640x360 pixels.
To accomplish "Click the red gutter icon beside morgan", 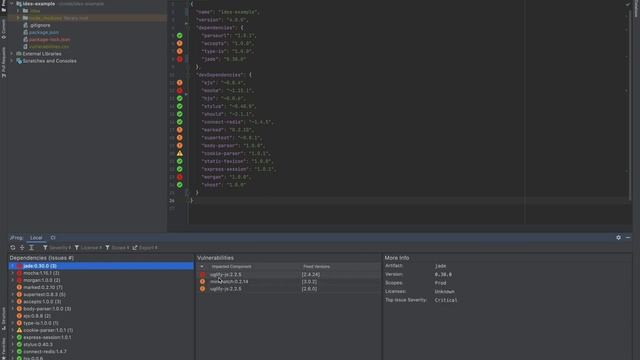I will [x=180, y=177].
